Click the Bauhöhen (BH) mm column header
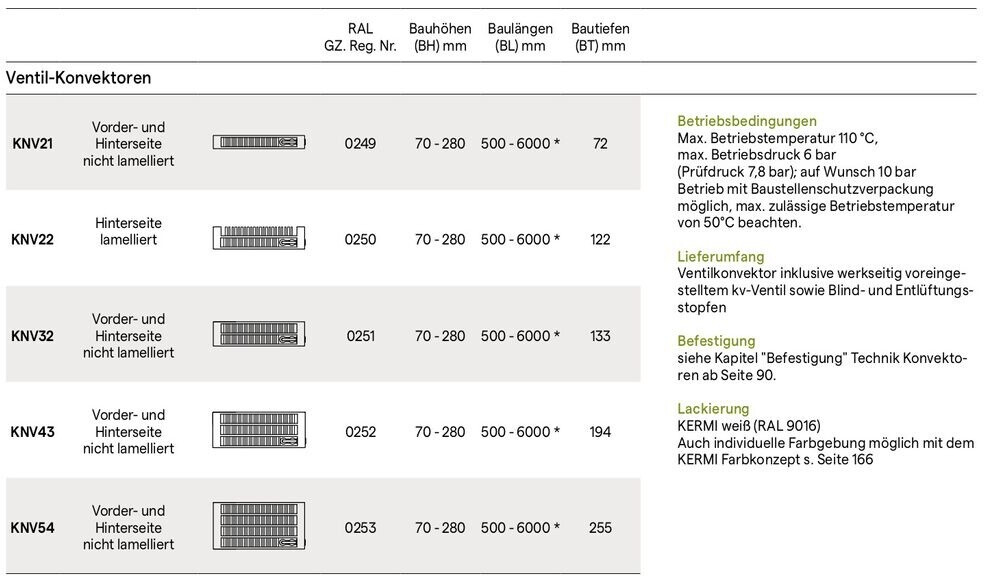The height and width of the screenshot is (576, 984). coord(440,38)
